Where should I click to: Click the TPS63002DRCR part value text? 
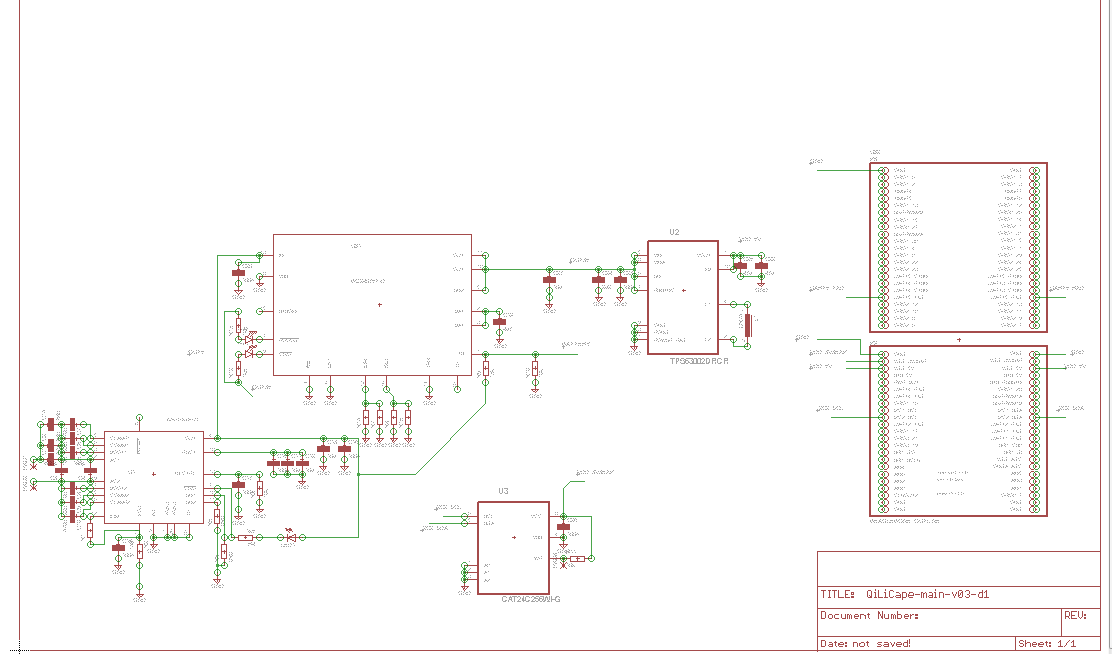pyautogui.click(x=699, y=360)
